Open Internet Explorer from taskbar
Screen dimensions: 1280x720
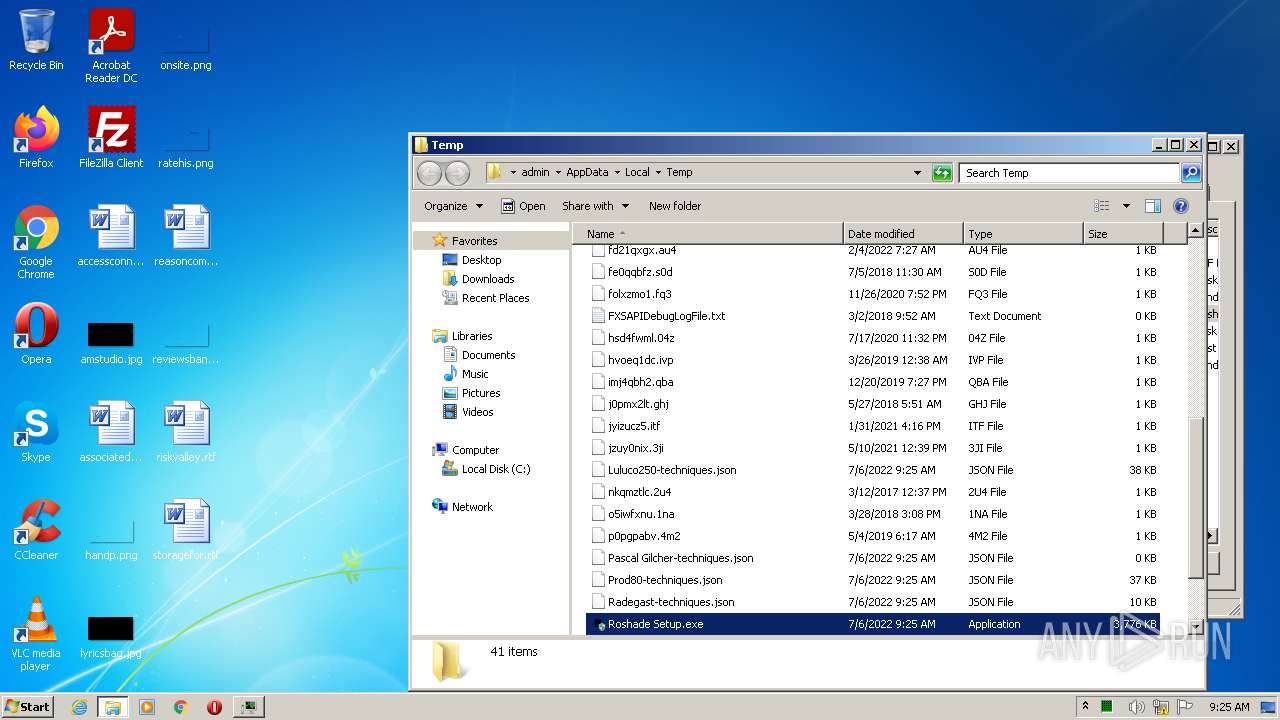79,707
